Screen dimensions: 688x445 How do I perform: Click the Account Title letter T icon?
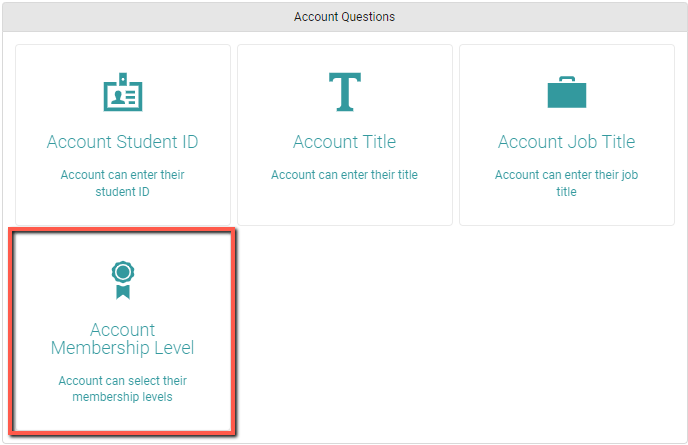(345, 92)
